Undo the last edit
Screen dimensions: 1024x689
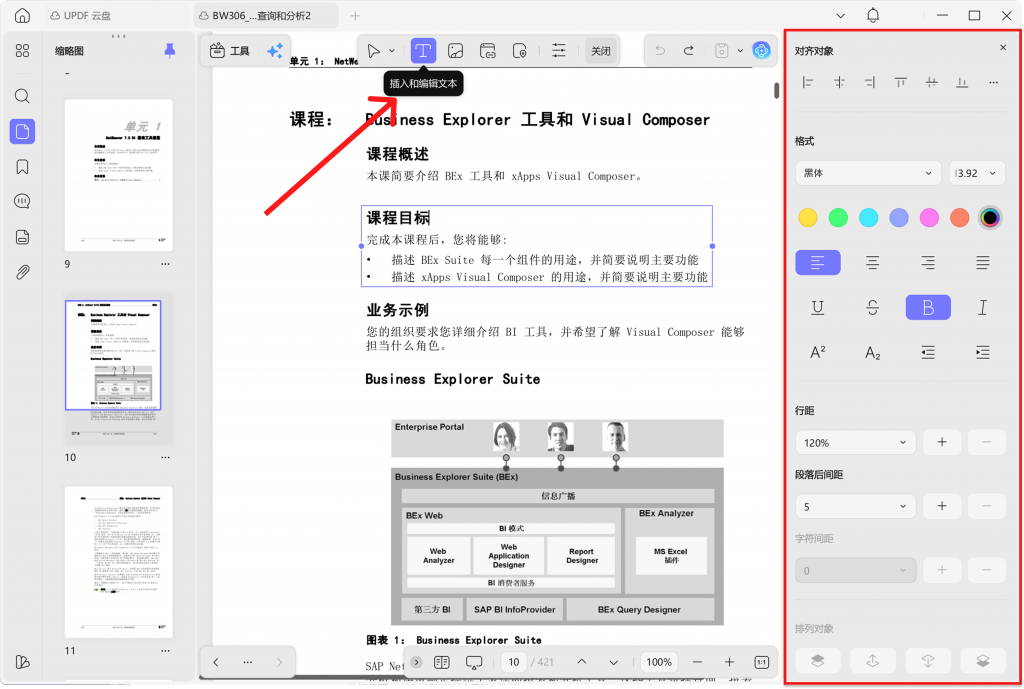click(x=660, y=51)
